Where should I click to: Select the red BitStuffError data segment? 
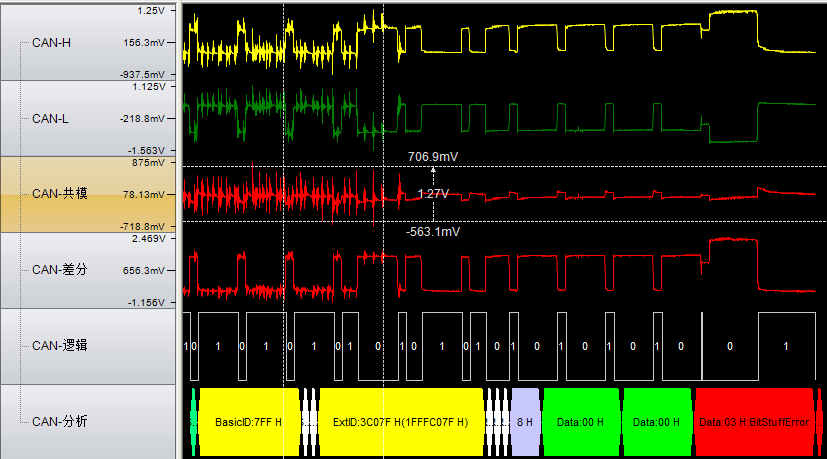point(753,422)
